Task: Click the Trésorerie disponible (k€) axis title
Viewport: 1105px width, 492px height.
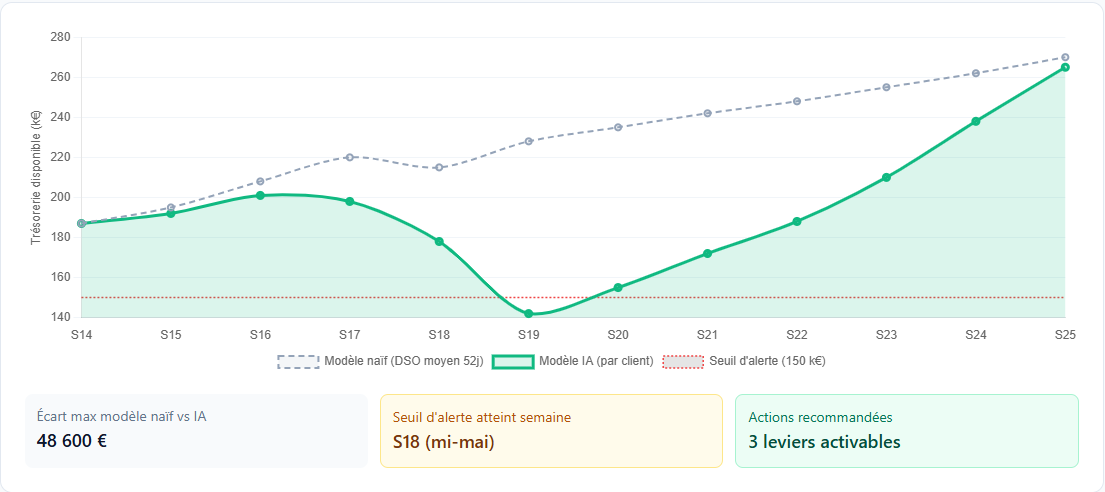Action: click(36, 177)
